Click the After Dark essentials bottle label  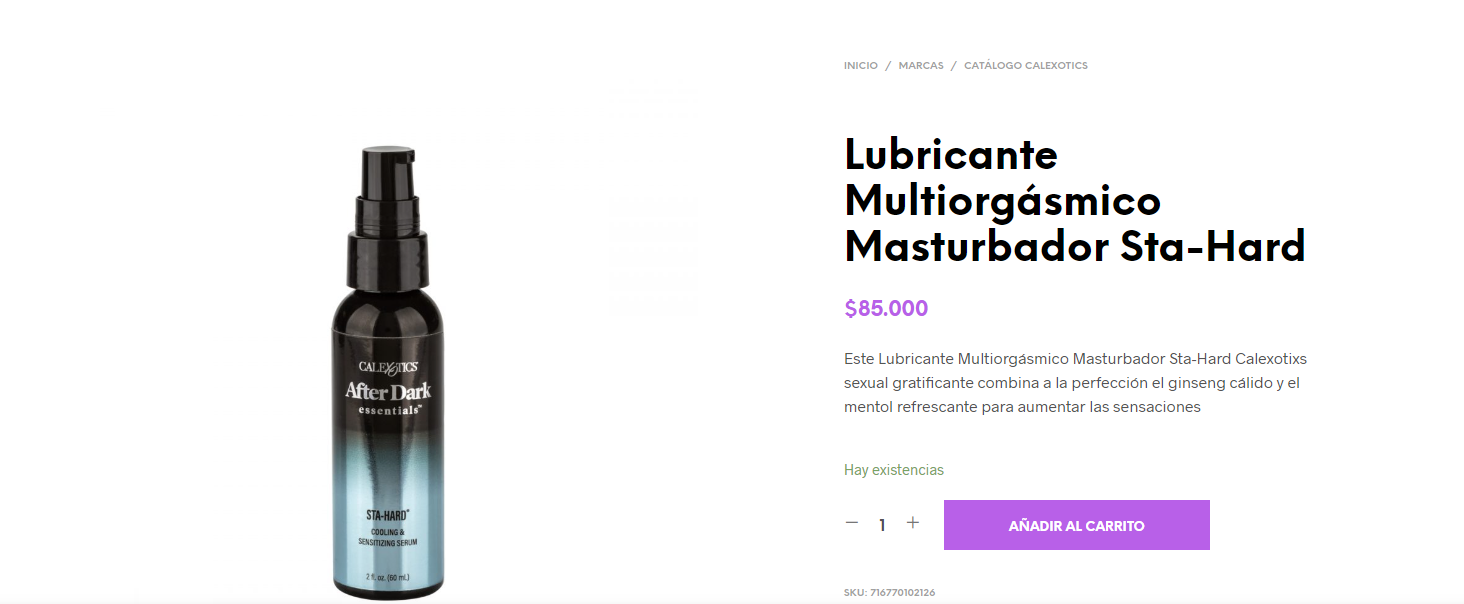388,397
